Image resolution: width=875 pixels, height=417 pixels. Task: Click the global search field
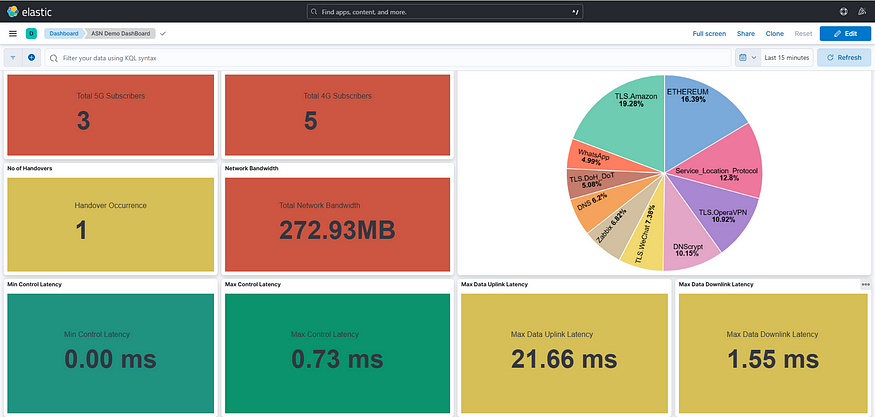pyautogui.click(x=445, y=11)
